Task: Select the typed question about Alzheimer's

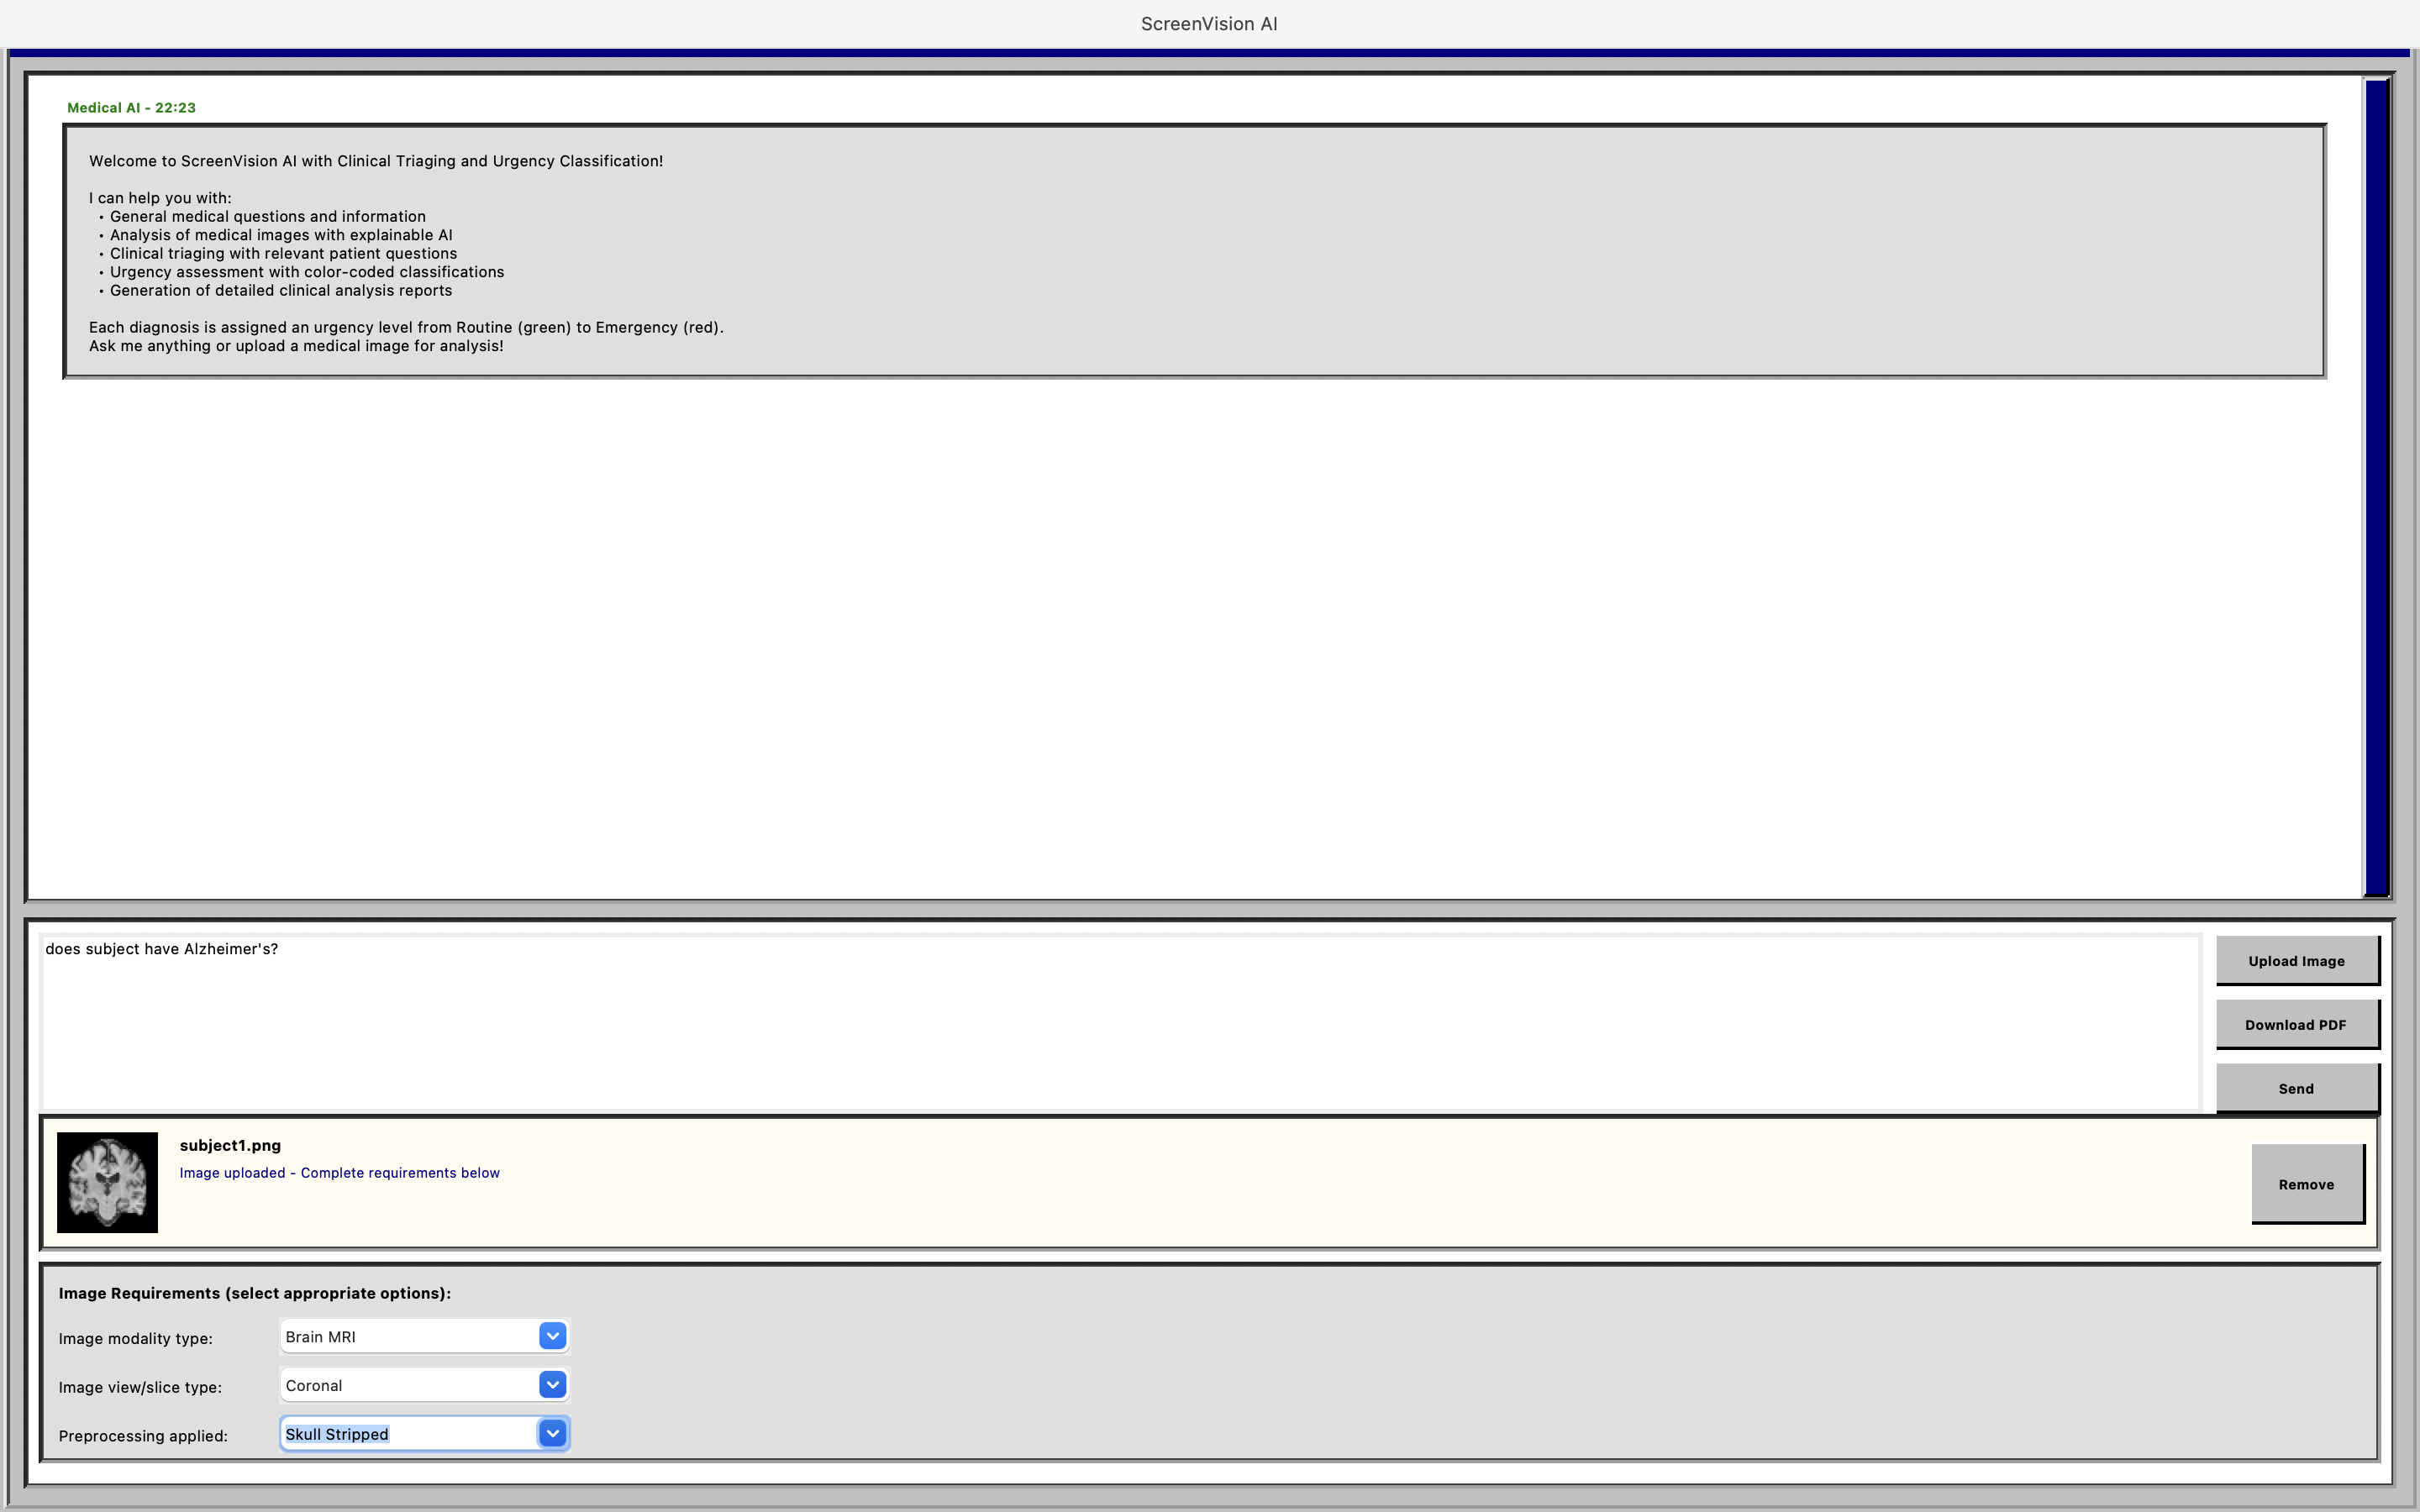Action: click(161, 949)
